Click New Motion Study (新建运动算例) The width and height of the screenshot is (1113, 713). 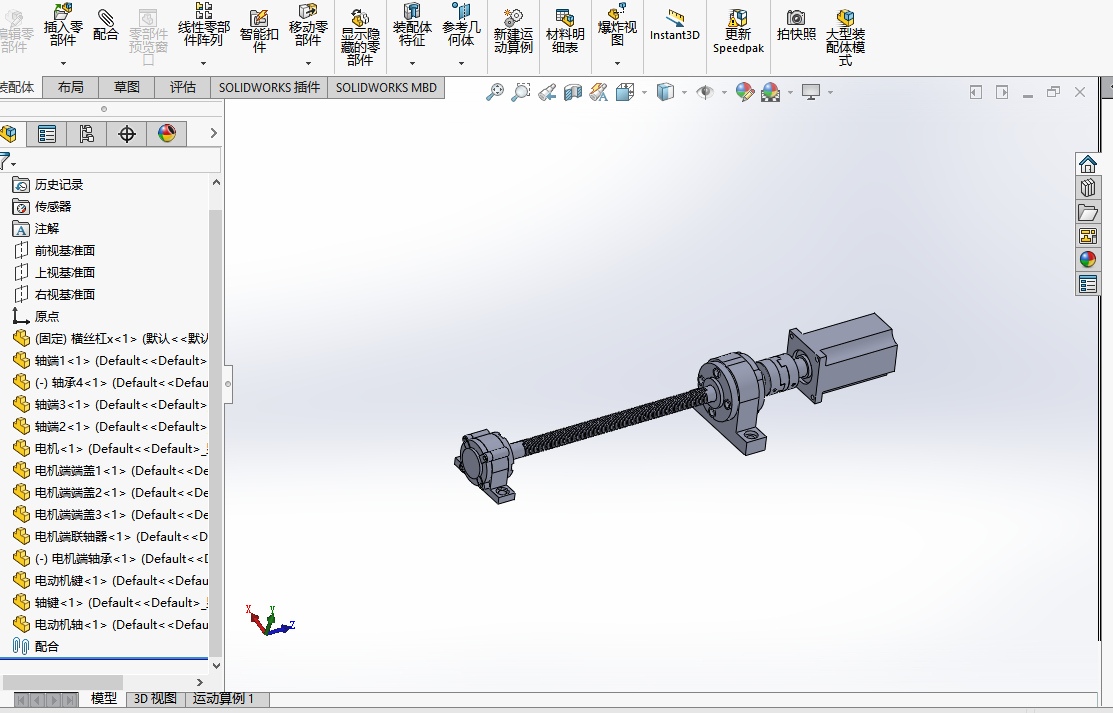[513, 32]
